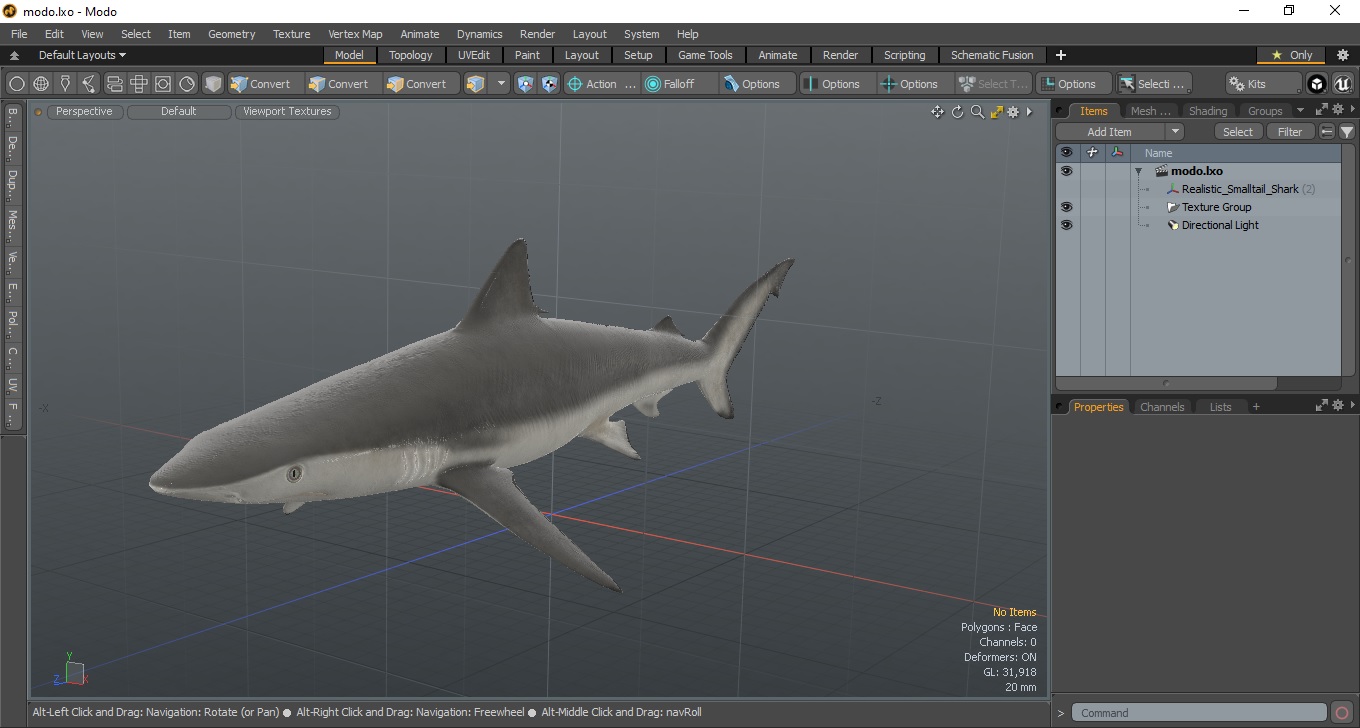Click the circle-in-square icon in the toolbar
The width and height of the screenshot is (1360, 728).
coord(163,84)
